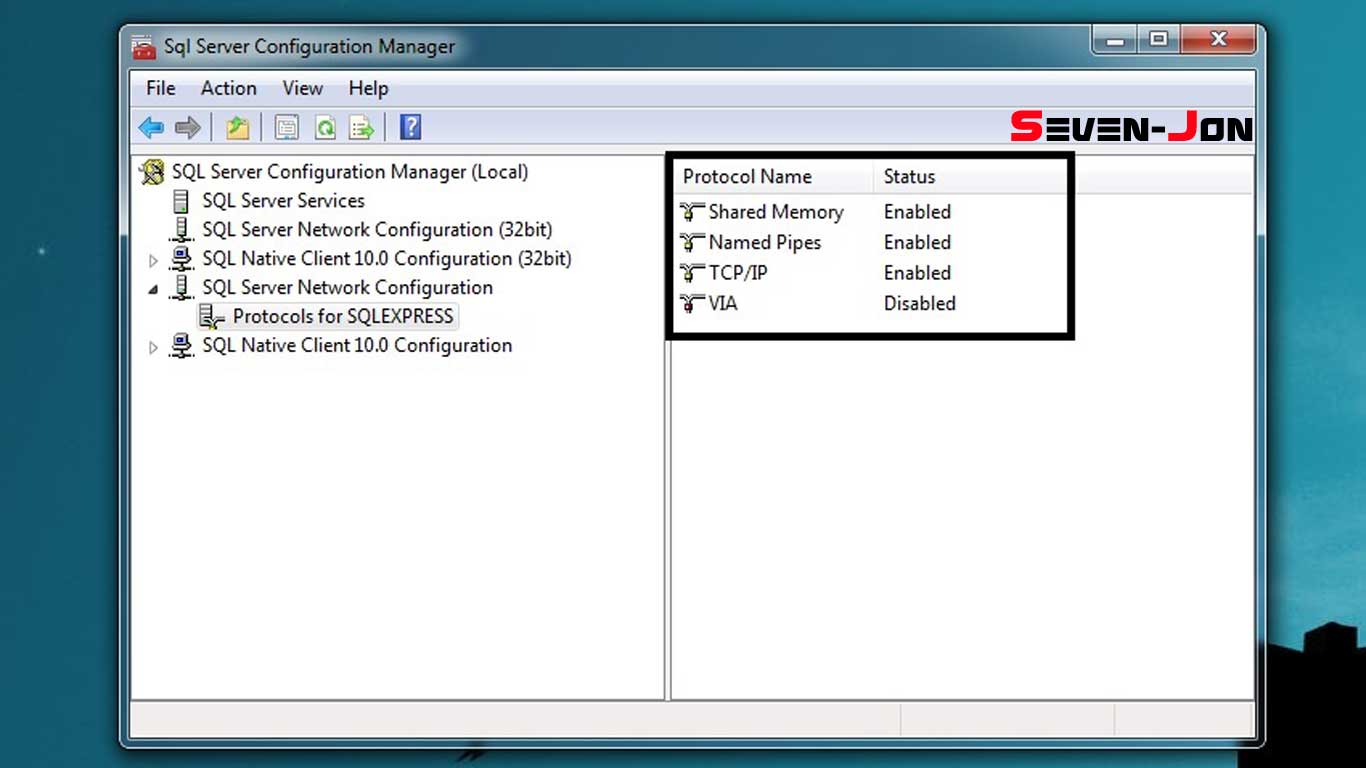Image resolution: width=1366 pixels, height=768 pixels.
Task: Select Protocols for SQLEXPRESS label
Action: 343,317
